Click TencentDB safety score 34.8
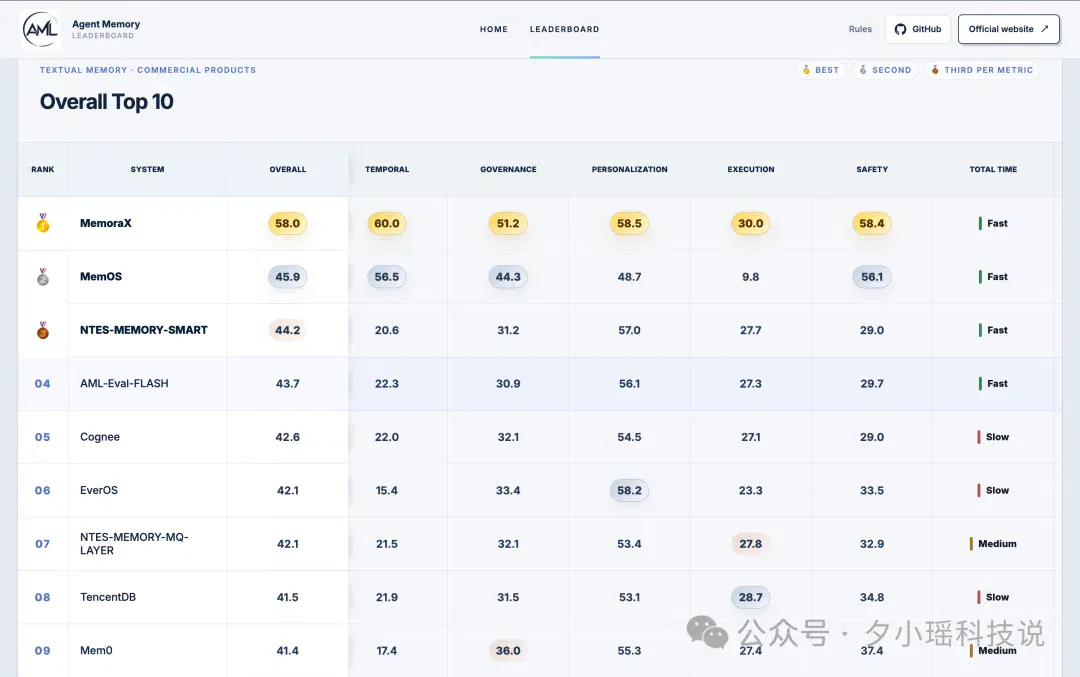 [871, 597]
